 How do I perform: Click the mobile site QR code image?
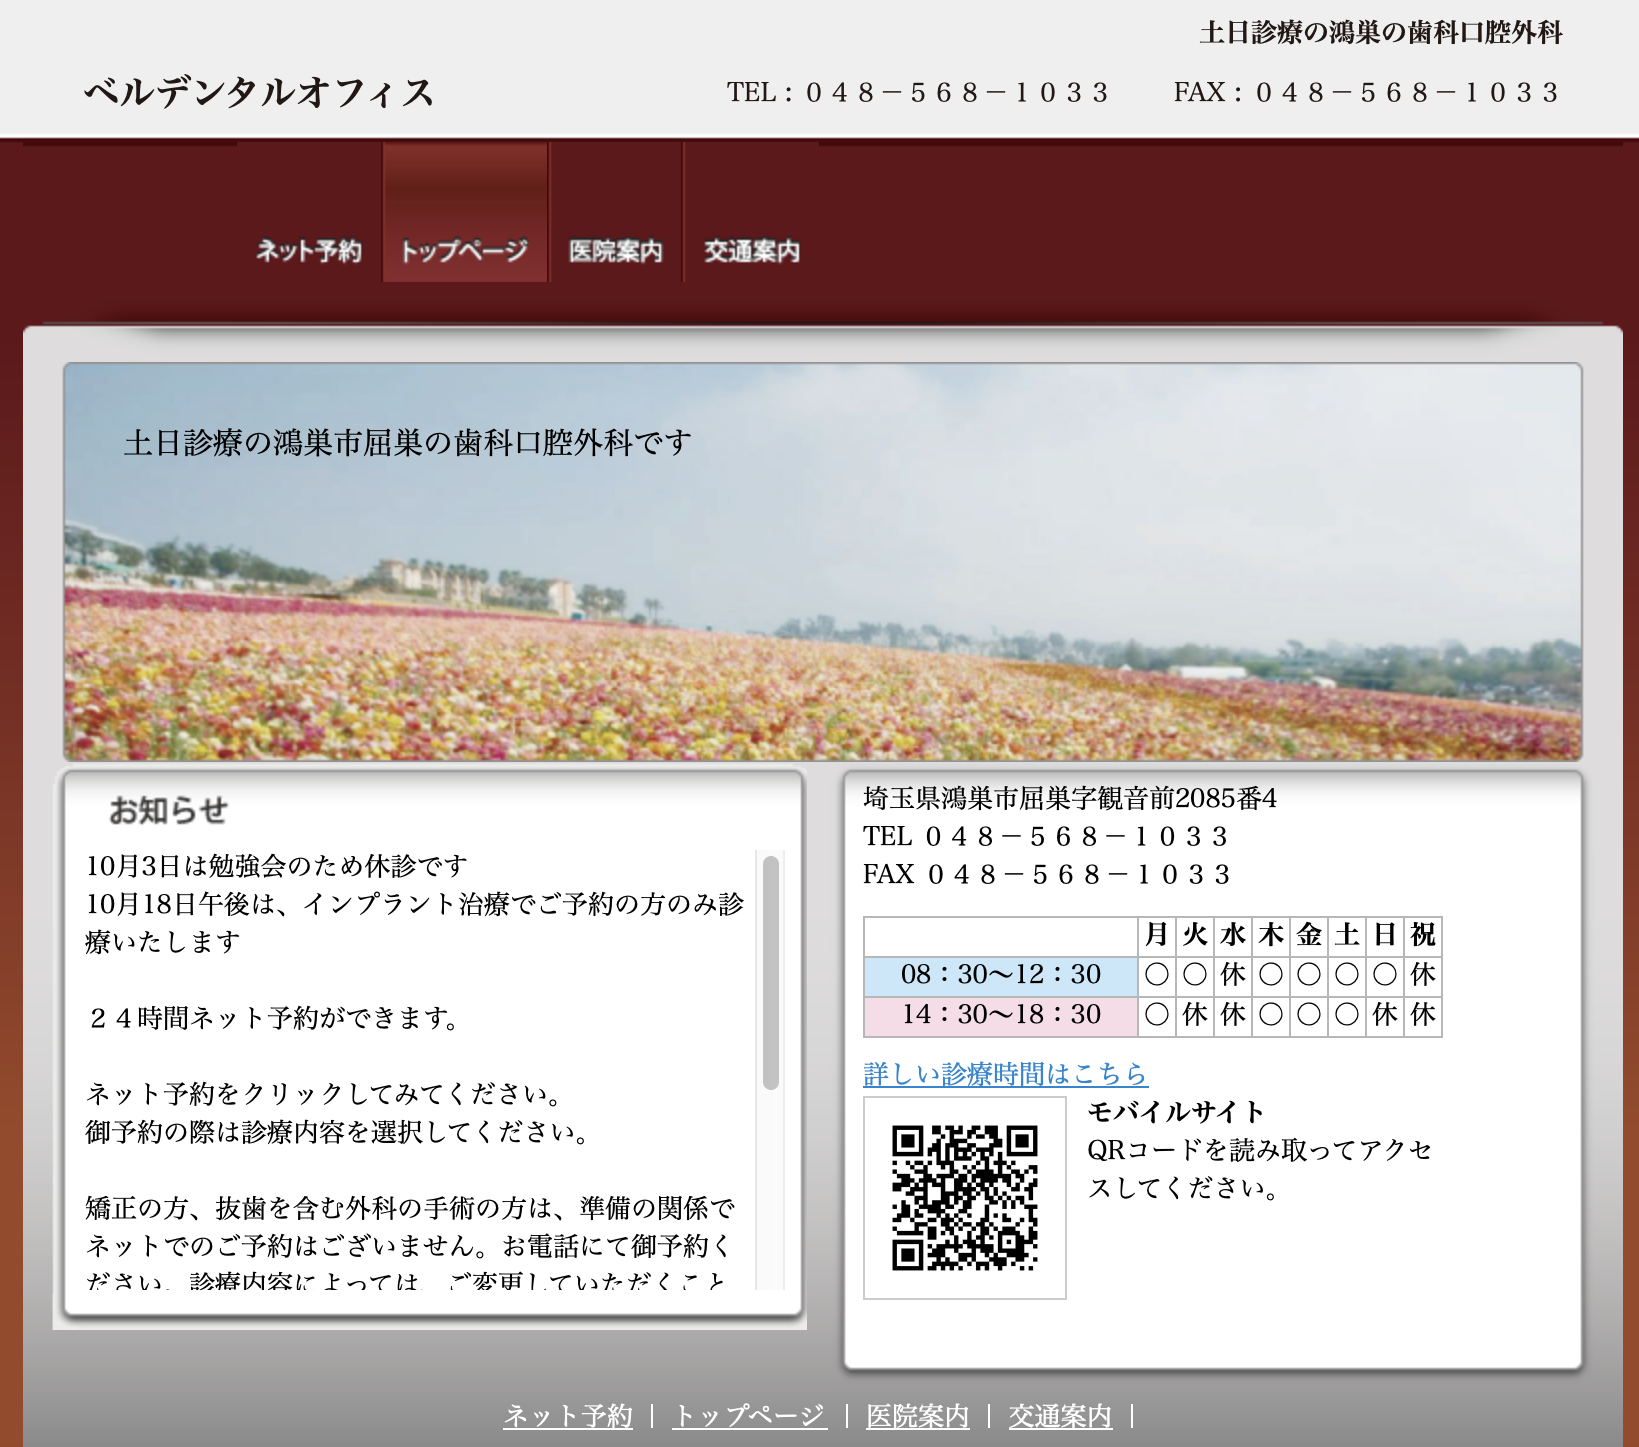(x=964, y=1198)
